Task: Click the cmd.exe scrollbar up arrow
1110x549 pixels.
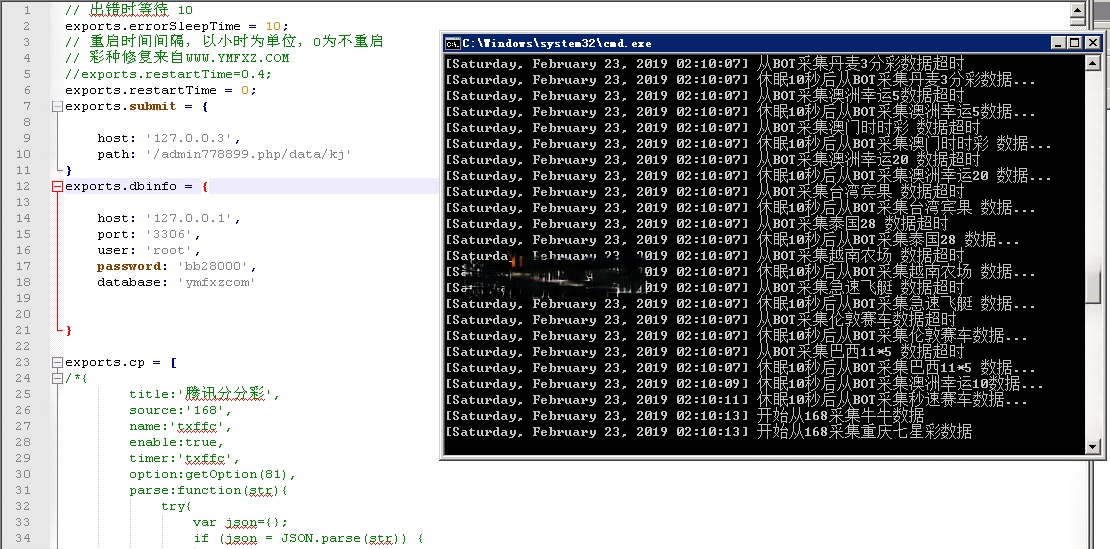Action: [x=1092, y=62]
